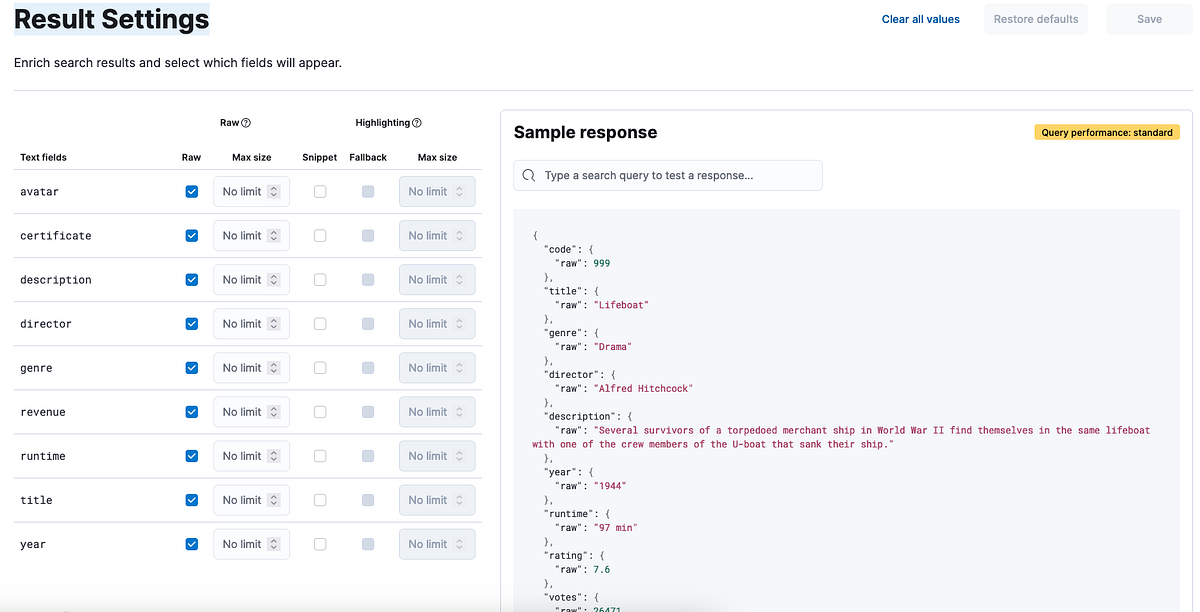Uncheck the Raw checkbox for year
This screenshot has height=612, width=1200.
(x=192, y=544)
